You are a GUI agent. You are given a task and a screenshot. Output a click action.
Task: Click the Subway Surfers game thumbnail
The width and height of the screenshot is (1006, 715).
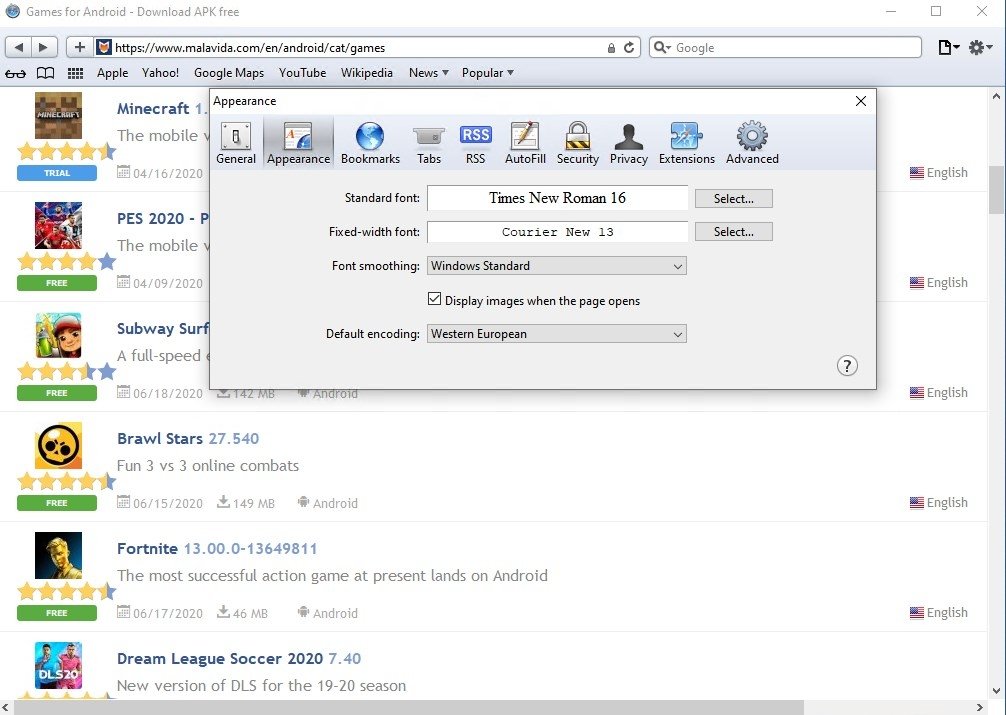58,335
